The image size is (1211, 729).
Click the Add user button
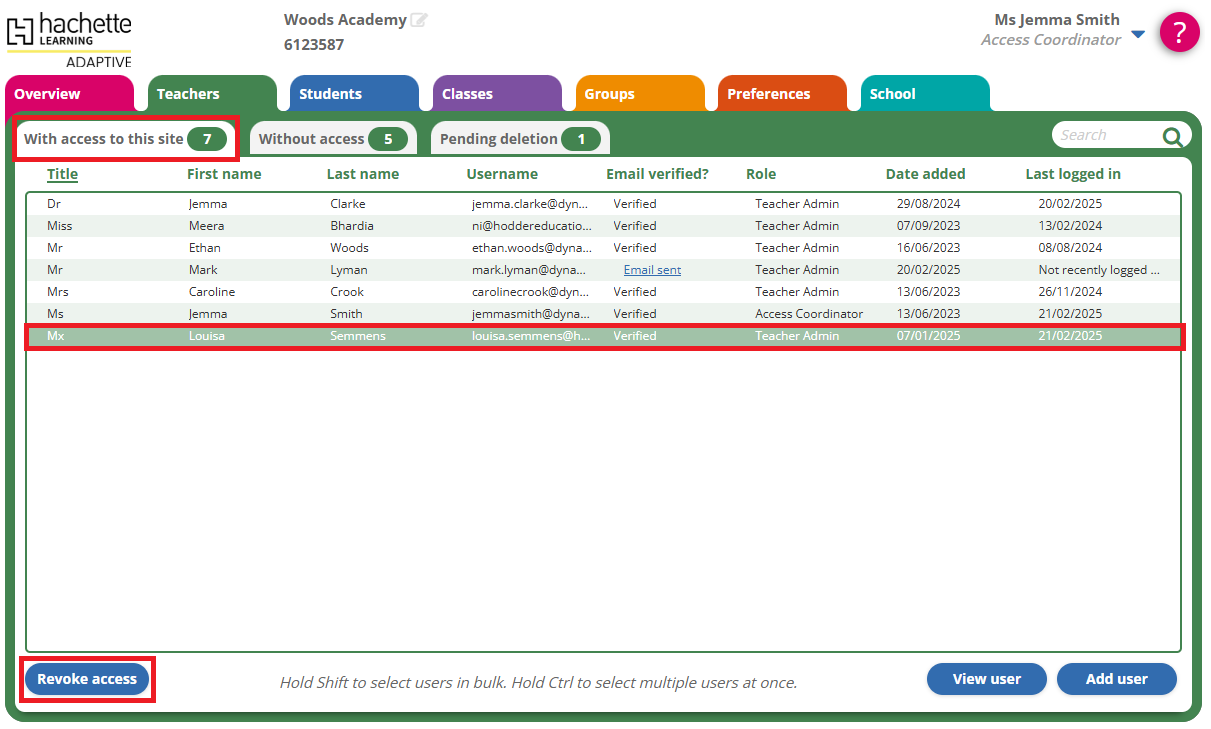point(1116,679)
